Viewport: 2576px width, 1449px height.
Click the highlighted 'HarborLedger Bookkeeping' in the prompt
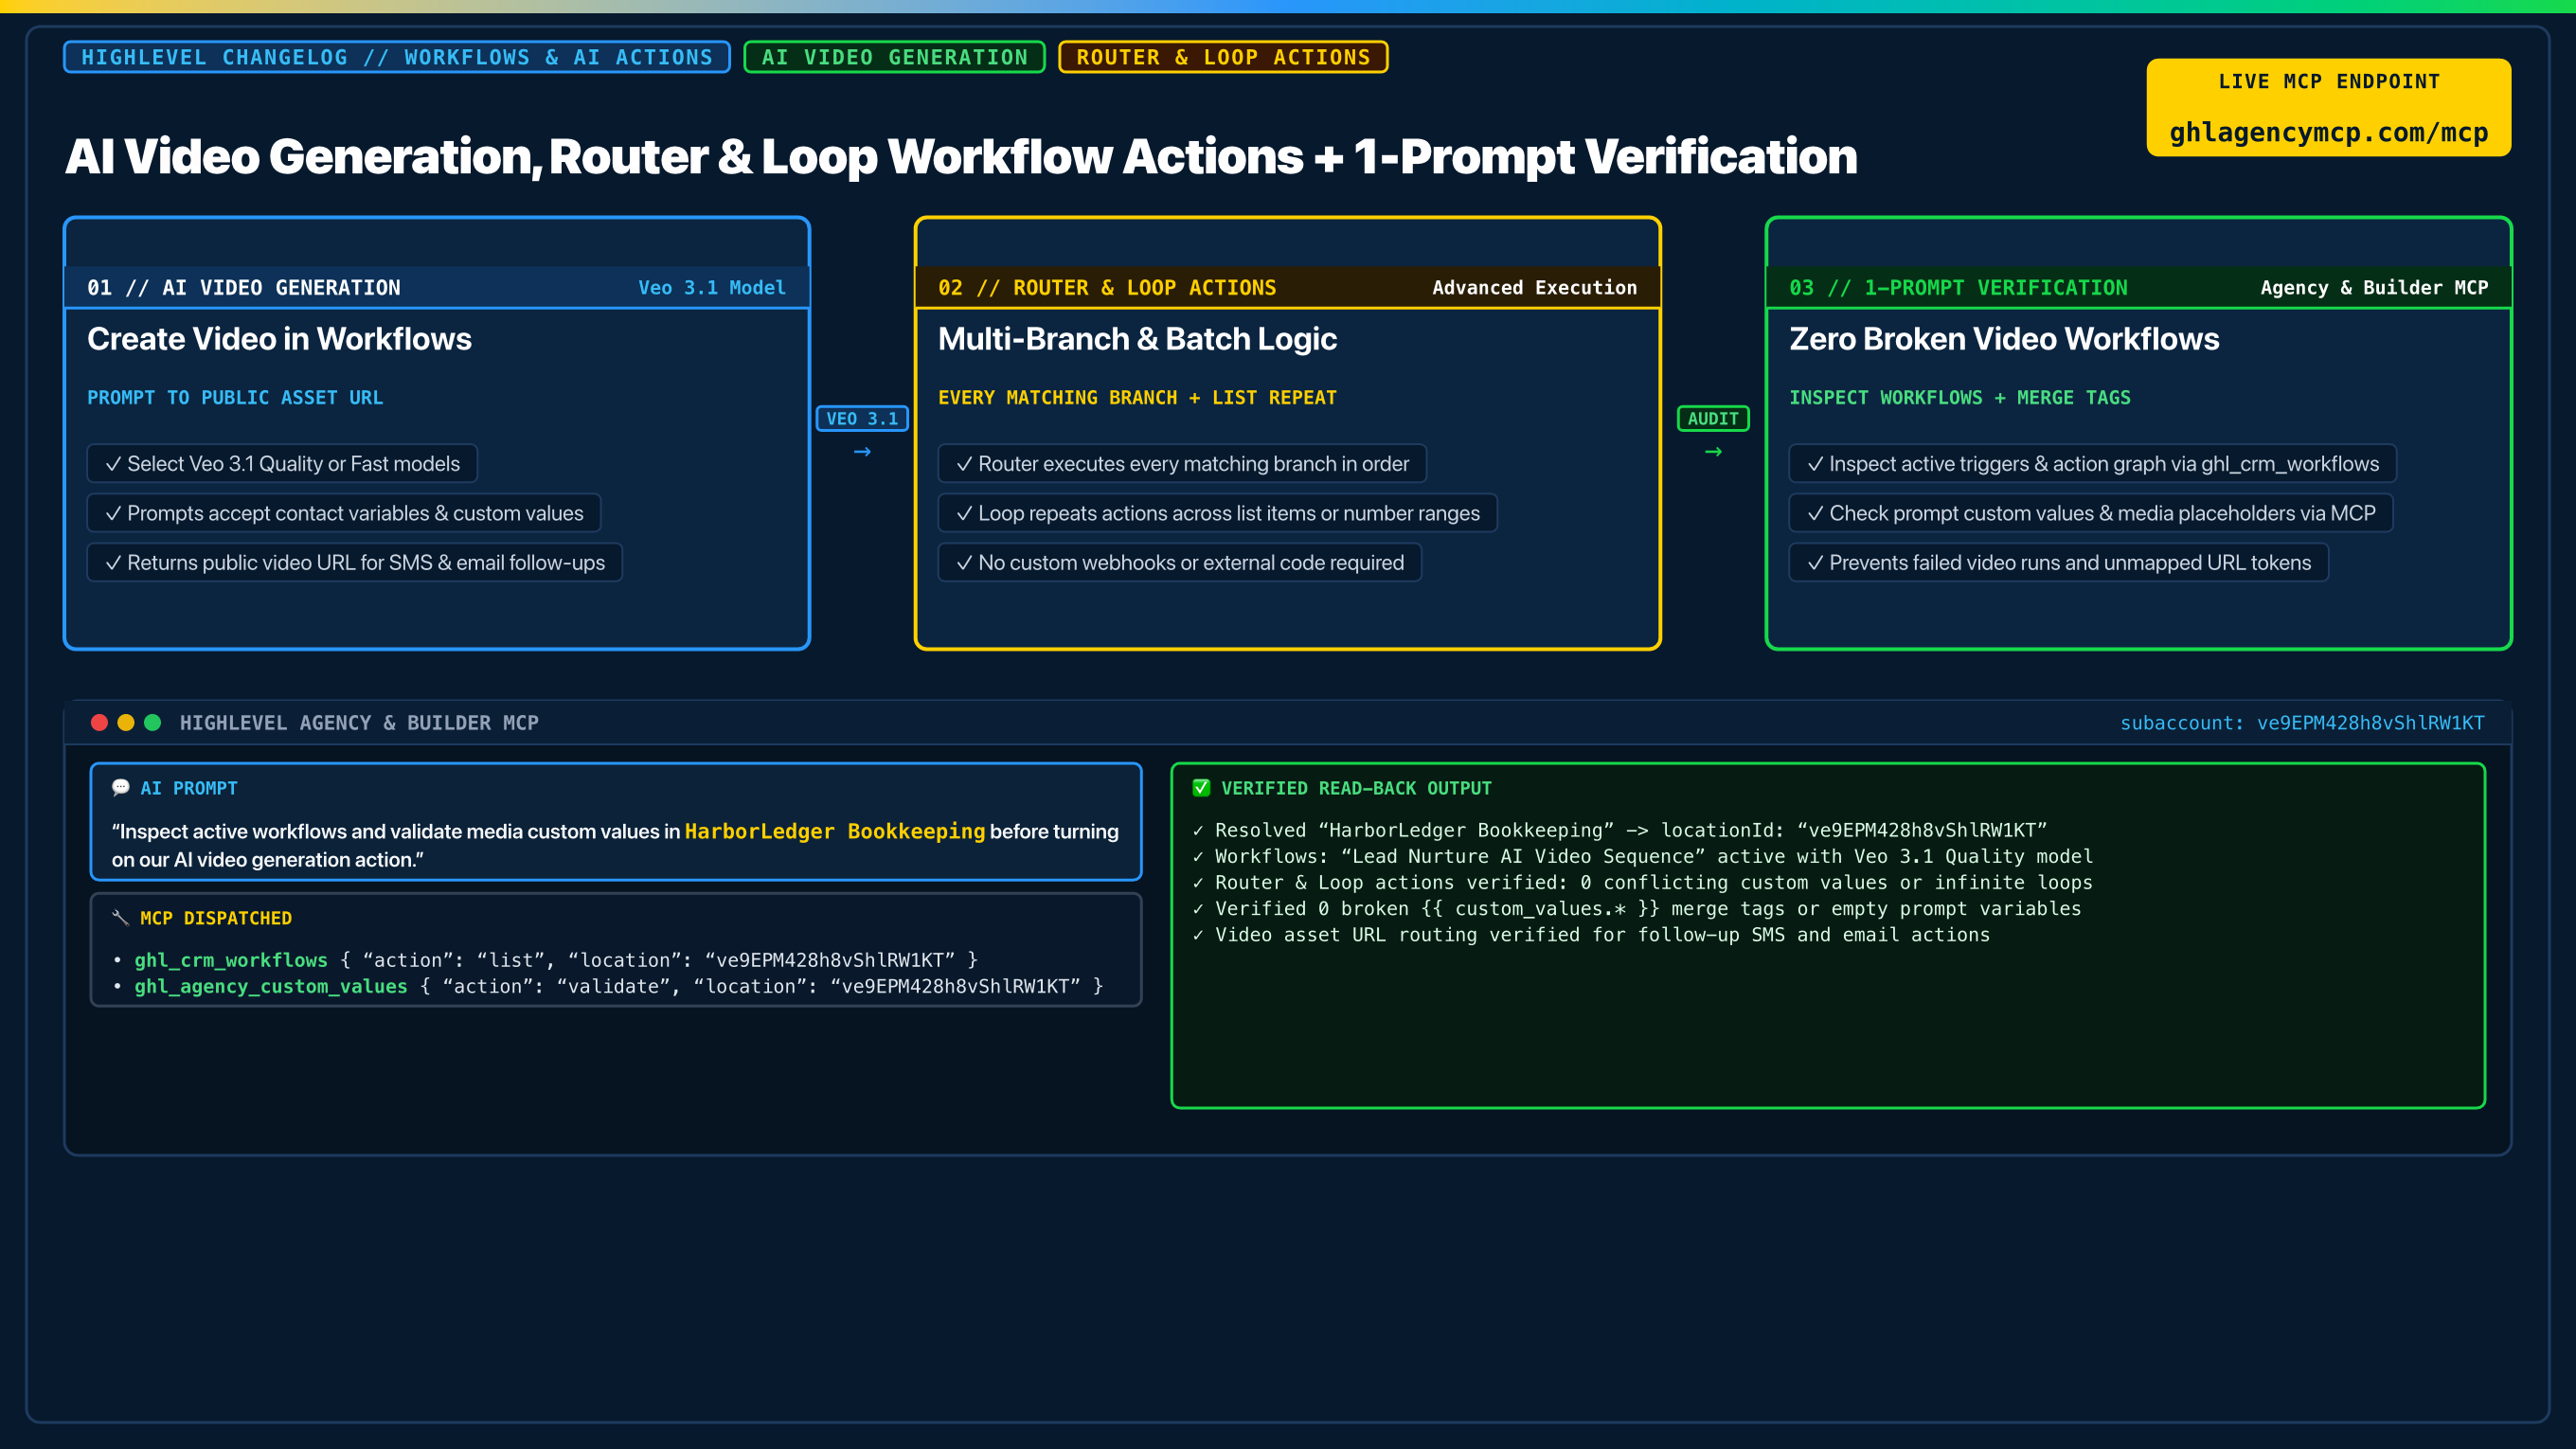(835, 831)
